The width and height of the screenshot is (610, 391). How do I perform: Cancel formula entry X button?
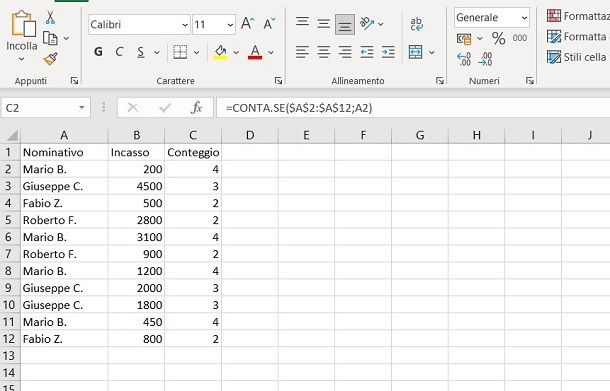coord(133,108)
